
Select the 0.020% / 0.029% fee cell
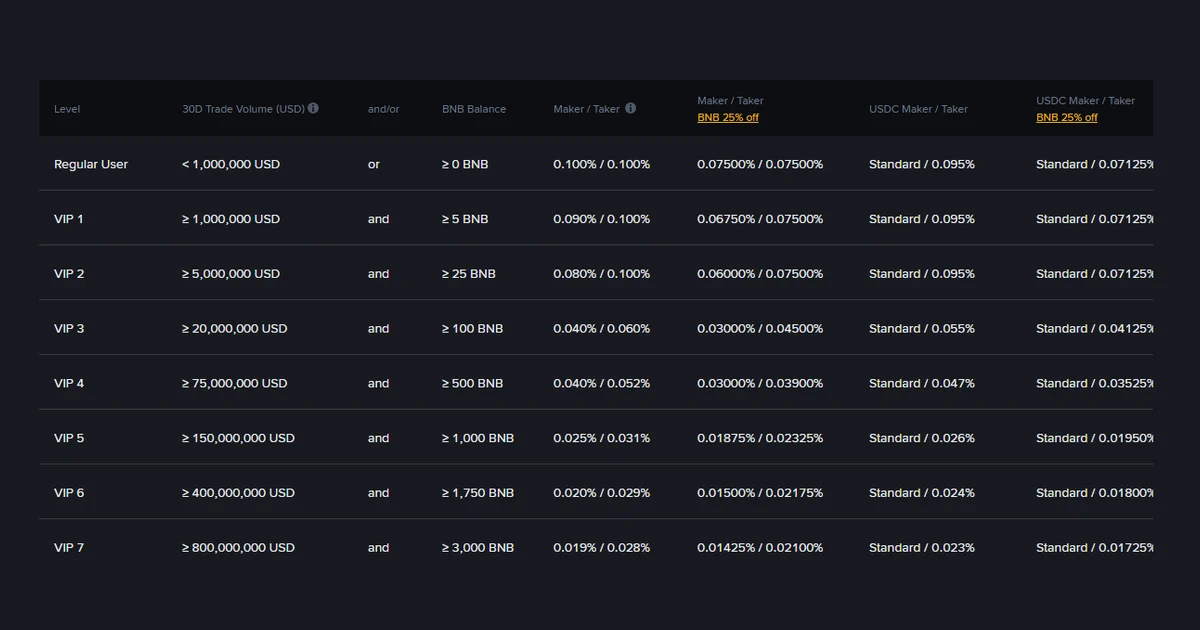[602, 493]
